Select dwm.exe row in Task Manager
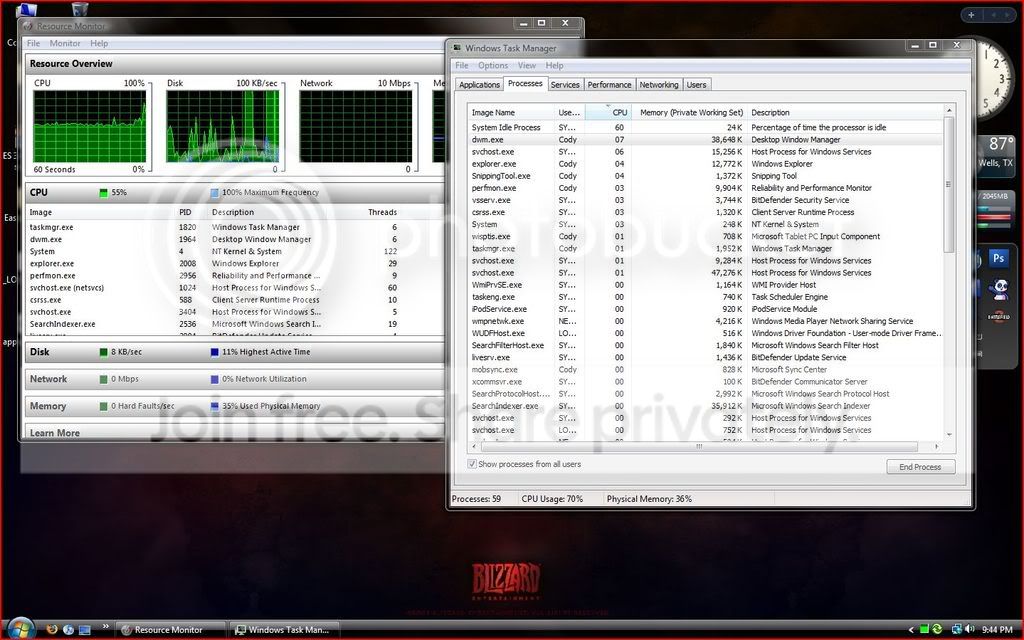The image size is (1024, 640). (705, 140)
